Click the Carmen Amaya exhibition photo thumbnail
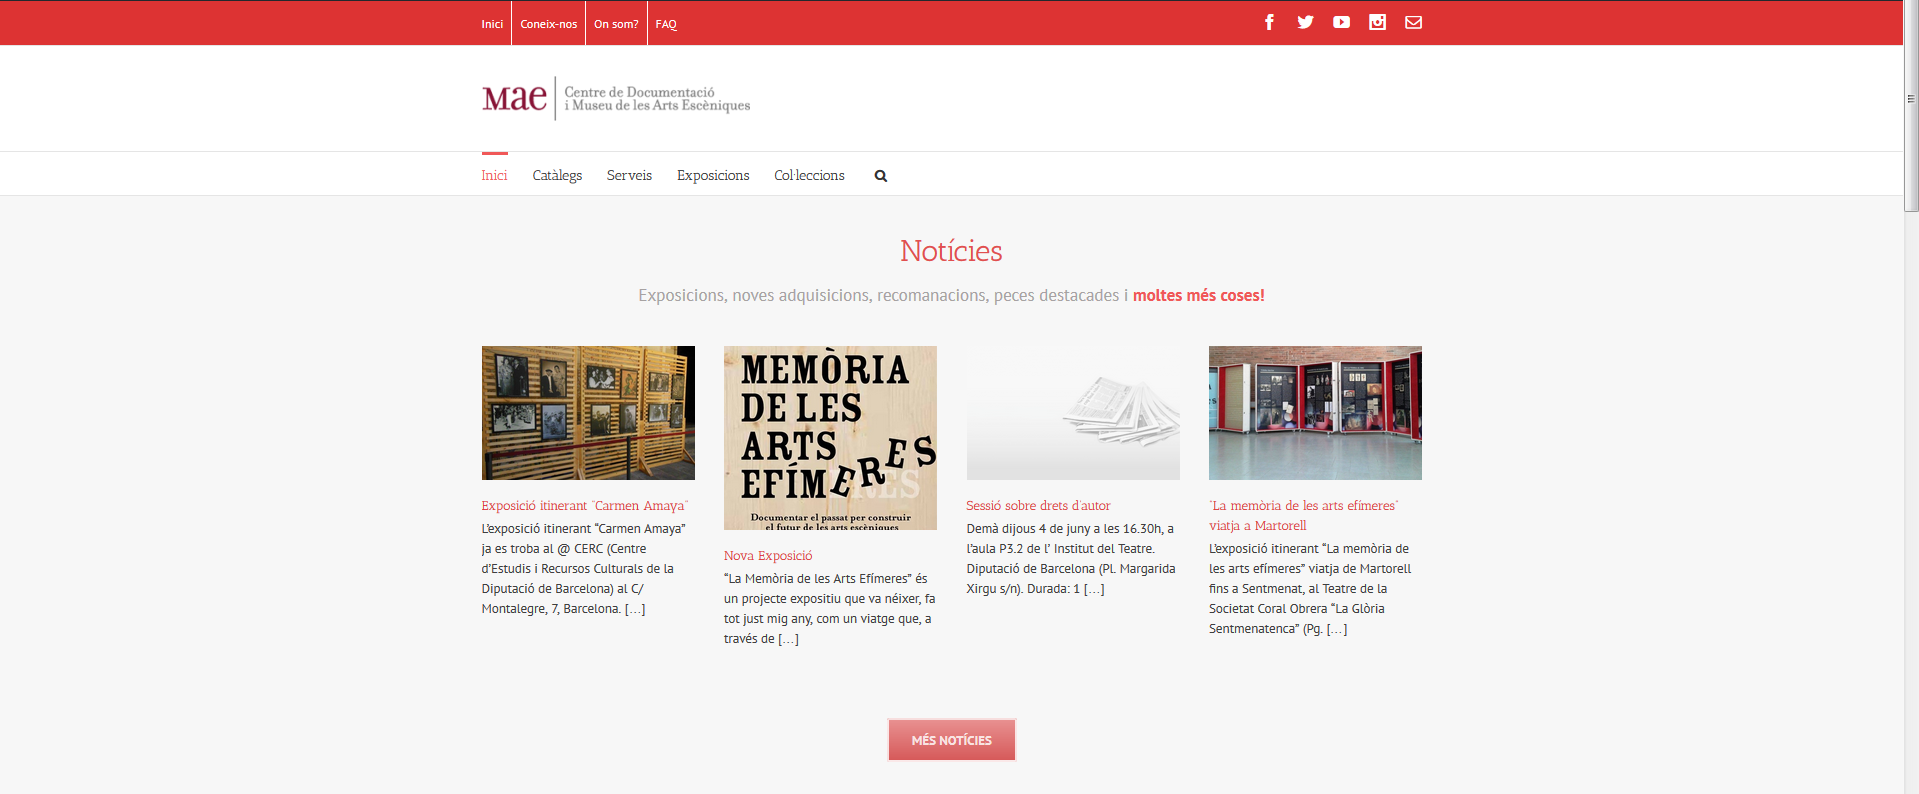Screen dimensions: 1919x794 click(588, 413)
